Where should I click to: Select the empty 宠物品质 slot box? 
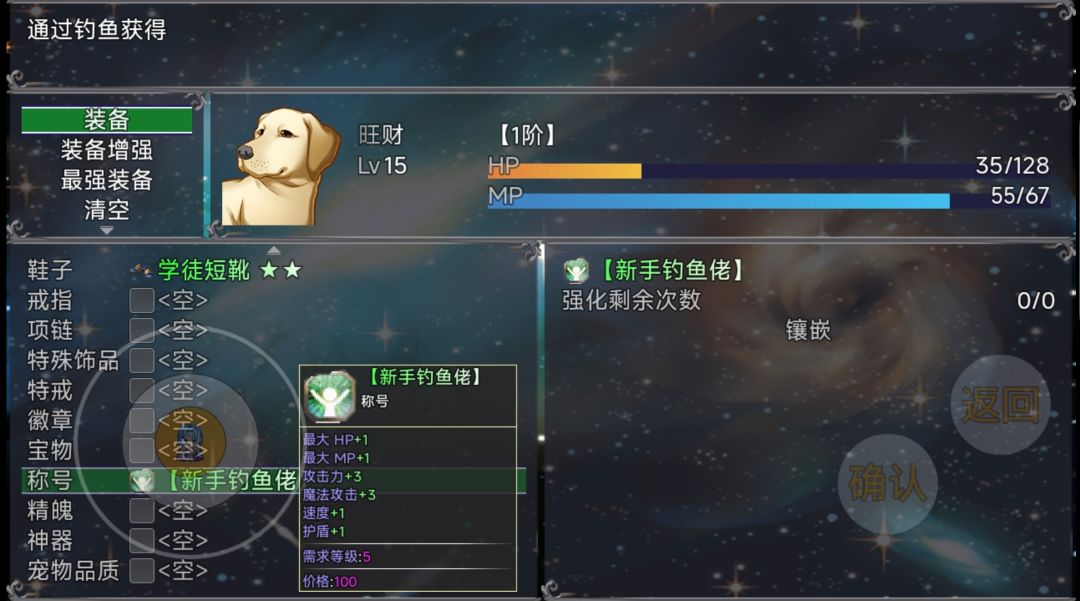142,571
